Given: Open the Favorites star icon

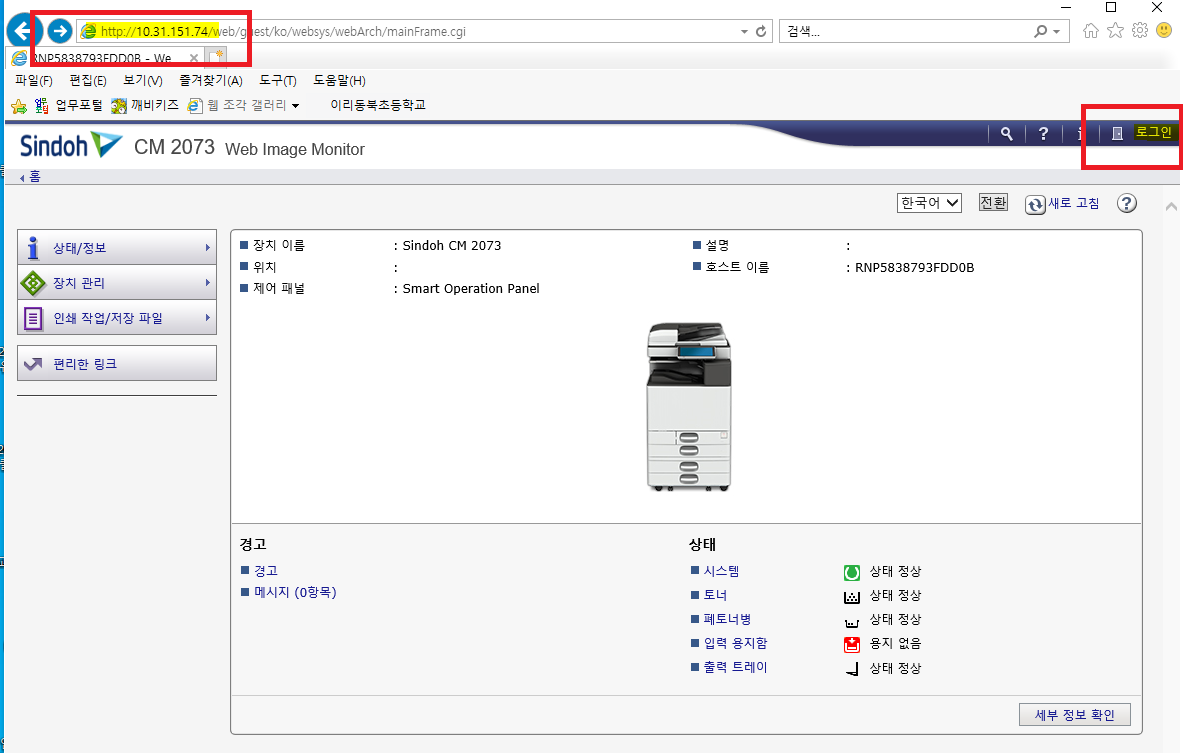Looking at the screenshot, I should click(1115, 30).
